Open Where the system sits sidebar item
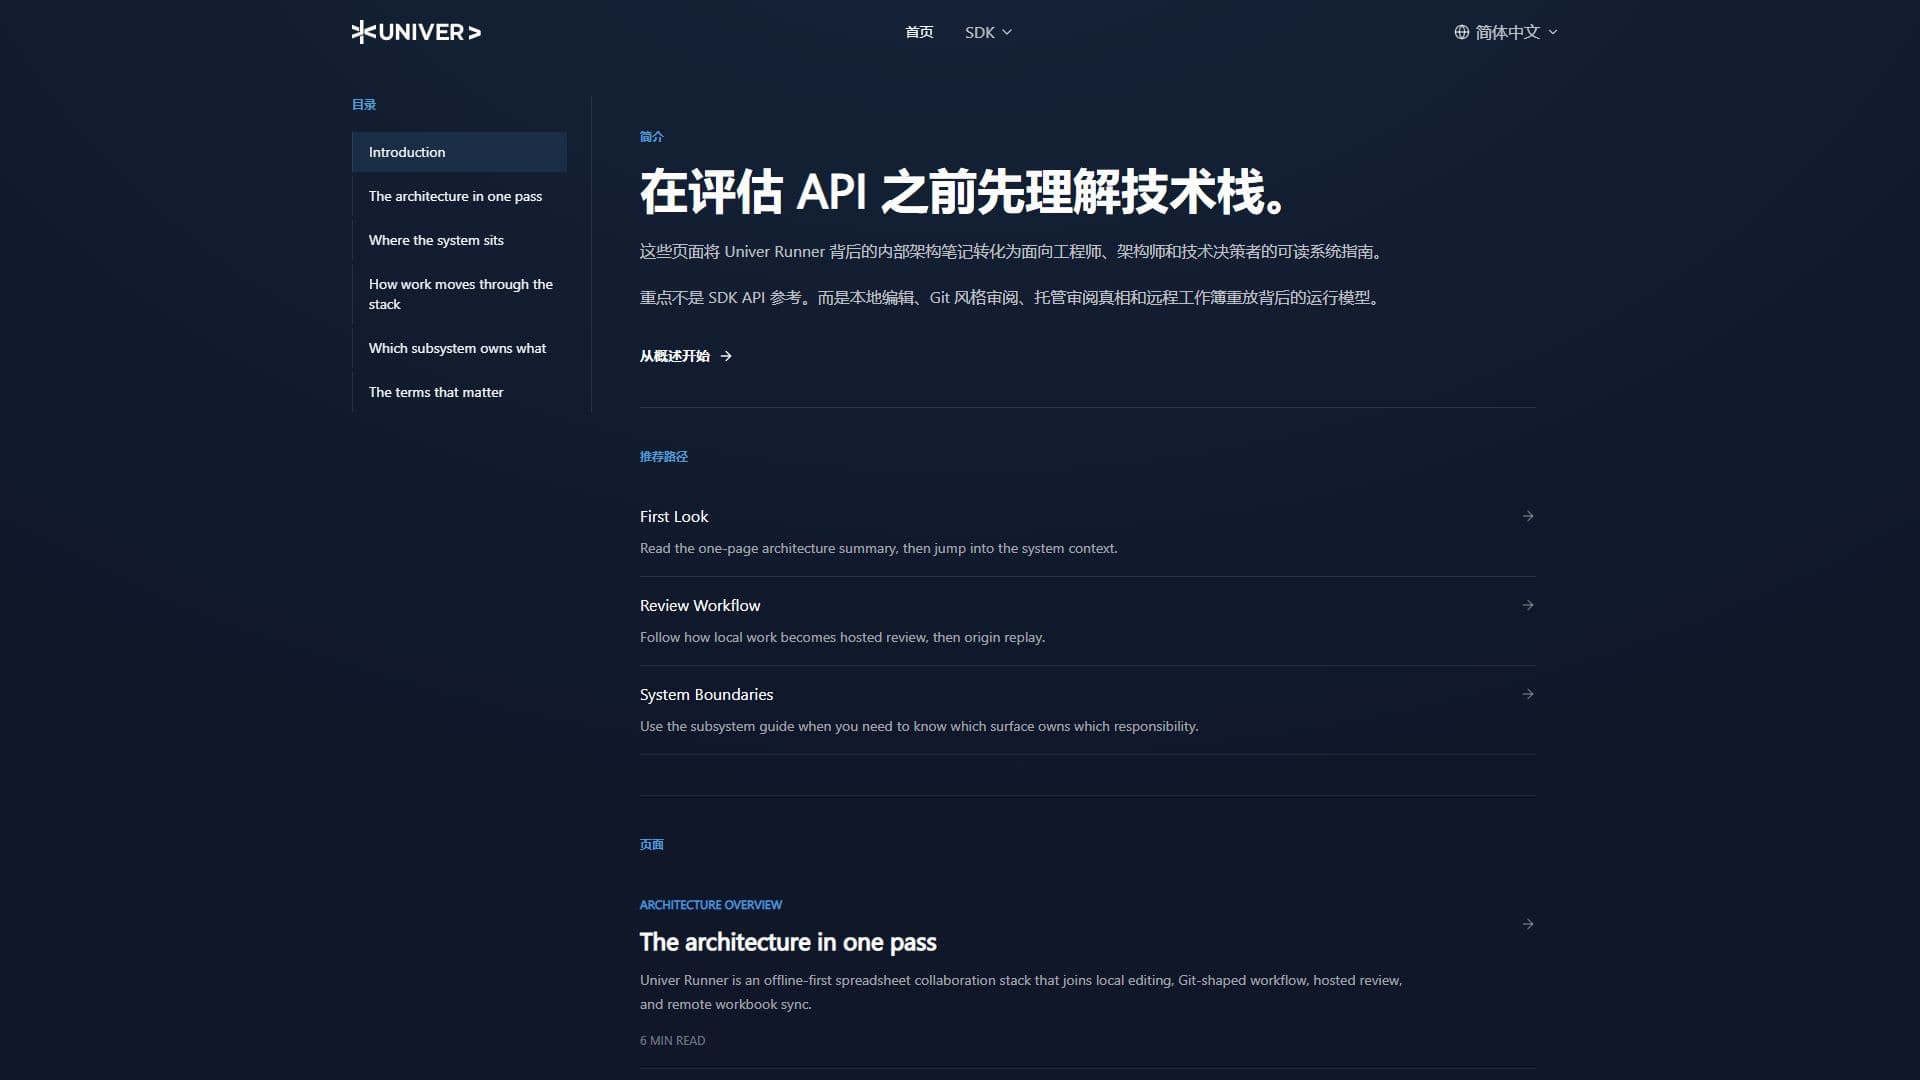 pyautogui.click(x=459, y=240)
